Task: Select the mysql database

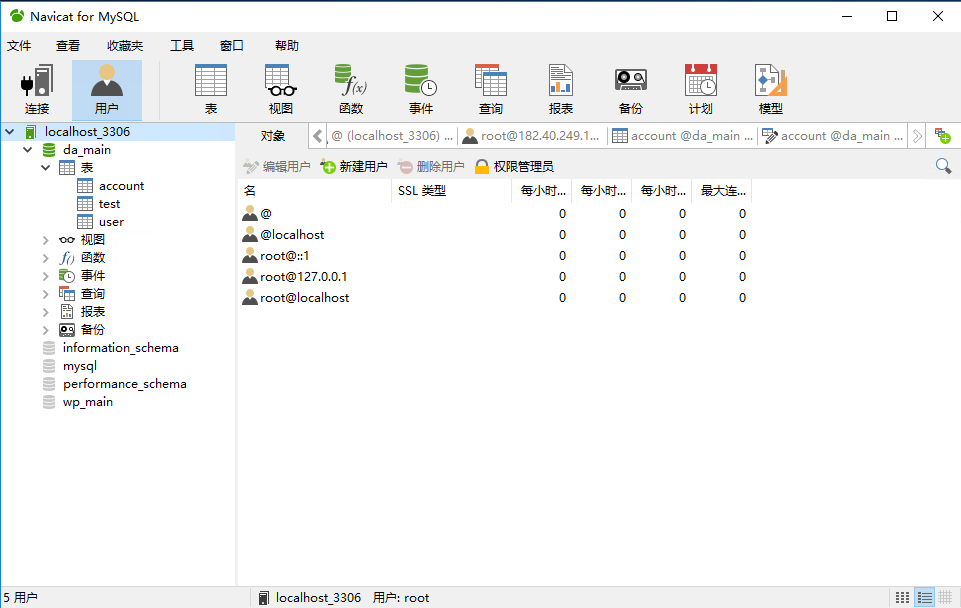Action: pos(80,366)
